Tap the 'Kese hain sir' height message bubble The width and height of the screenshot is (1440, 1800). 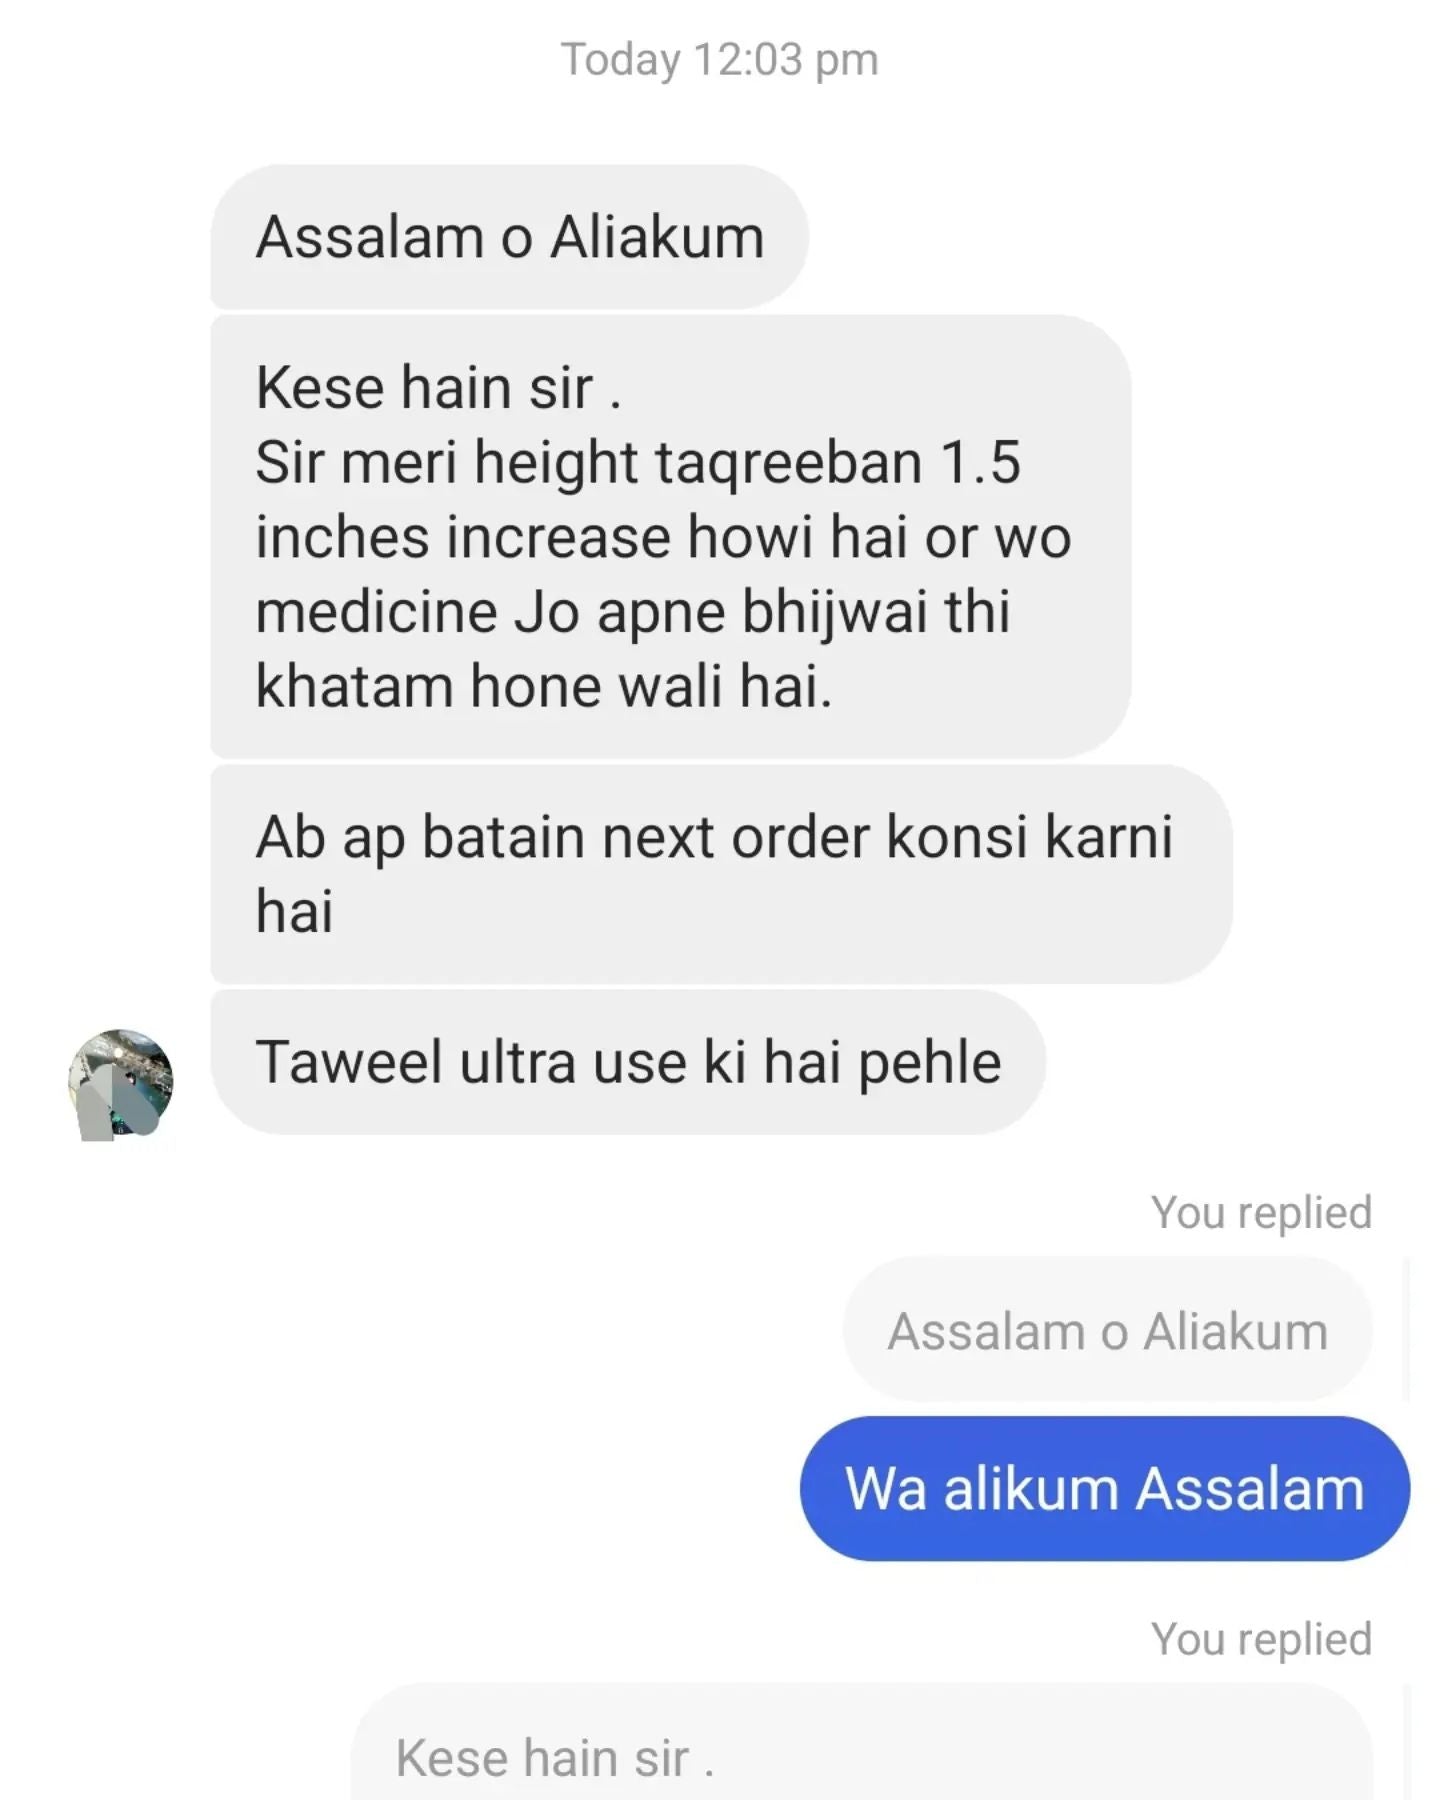pos(670,536)
